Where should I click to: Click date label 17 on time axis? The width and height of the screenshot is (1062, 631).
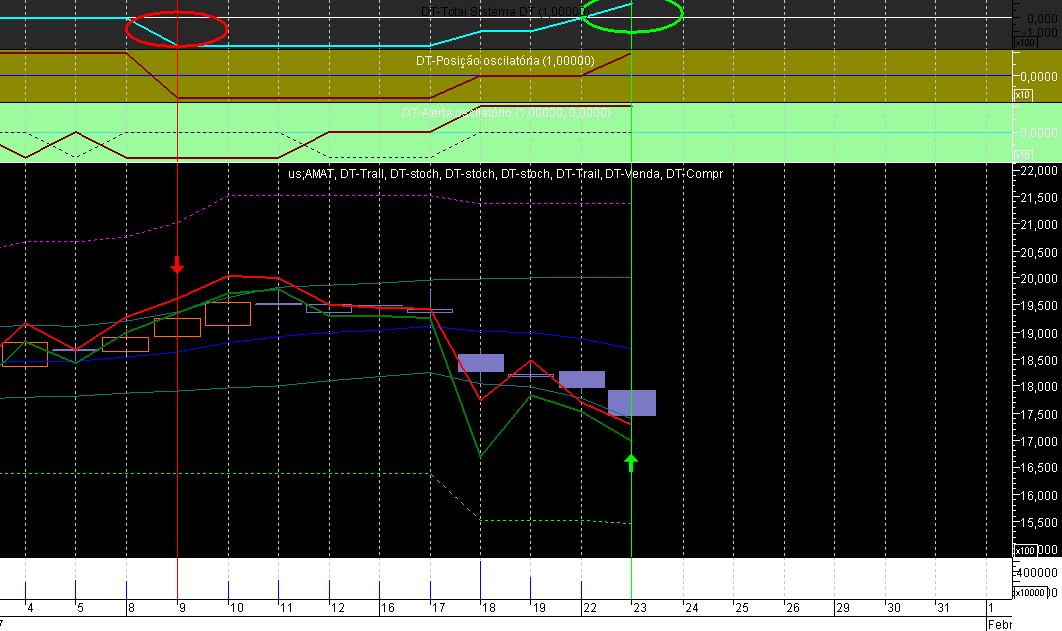[x=438, y=608]
